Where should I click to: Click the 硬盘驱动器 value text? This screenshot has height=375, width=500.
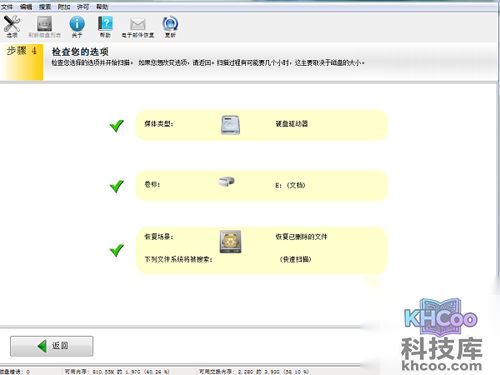(292, 124)
